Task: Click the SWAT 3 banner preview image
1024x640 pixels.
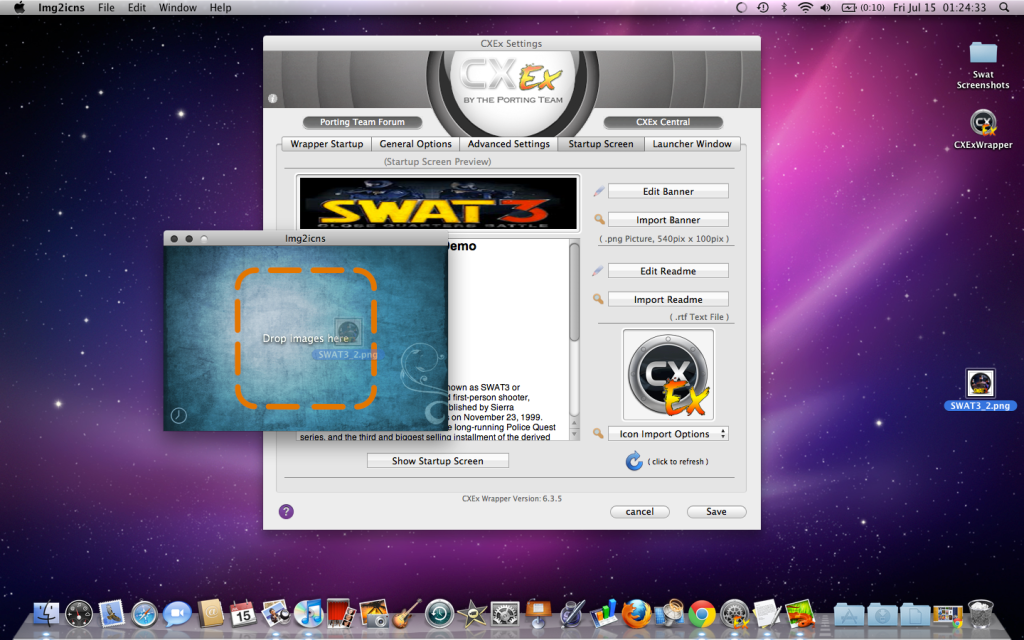Action: (438, 203)
